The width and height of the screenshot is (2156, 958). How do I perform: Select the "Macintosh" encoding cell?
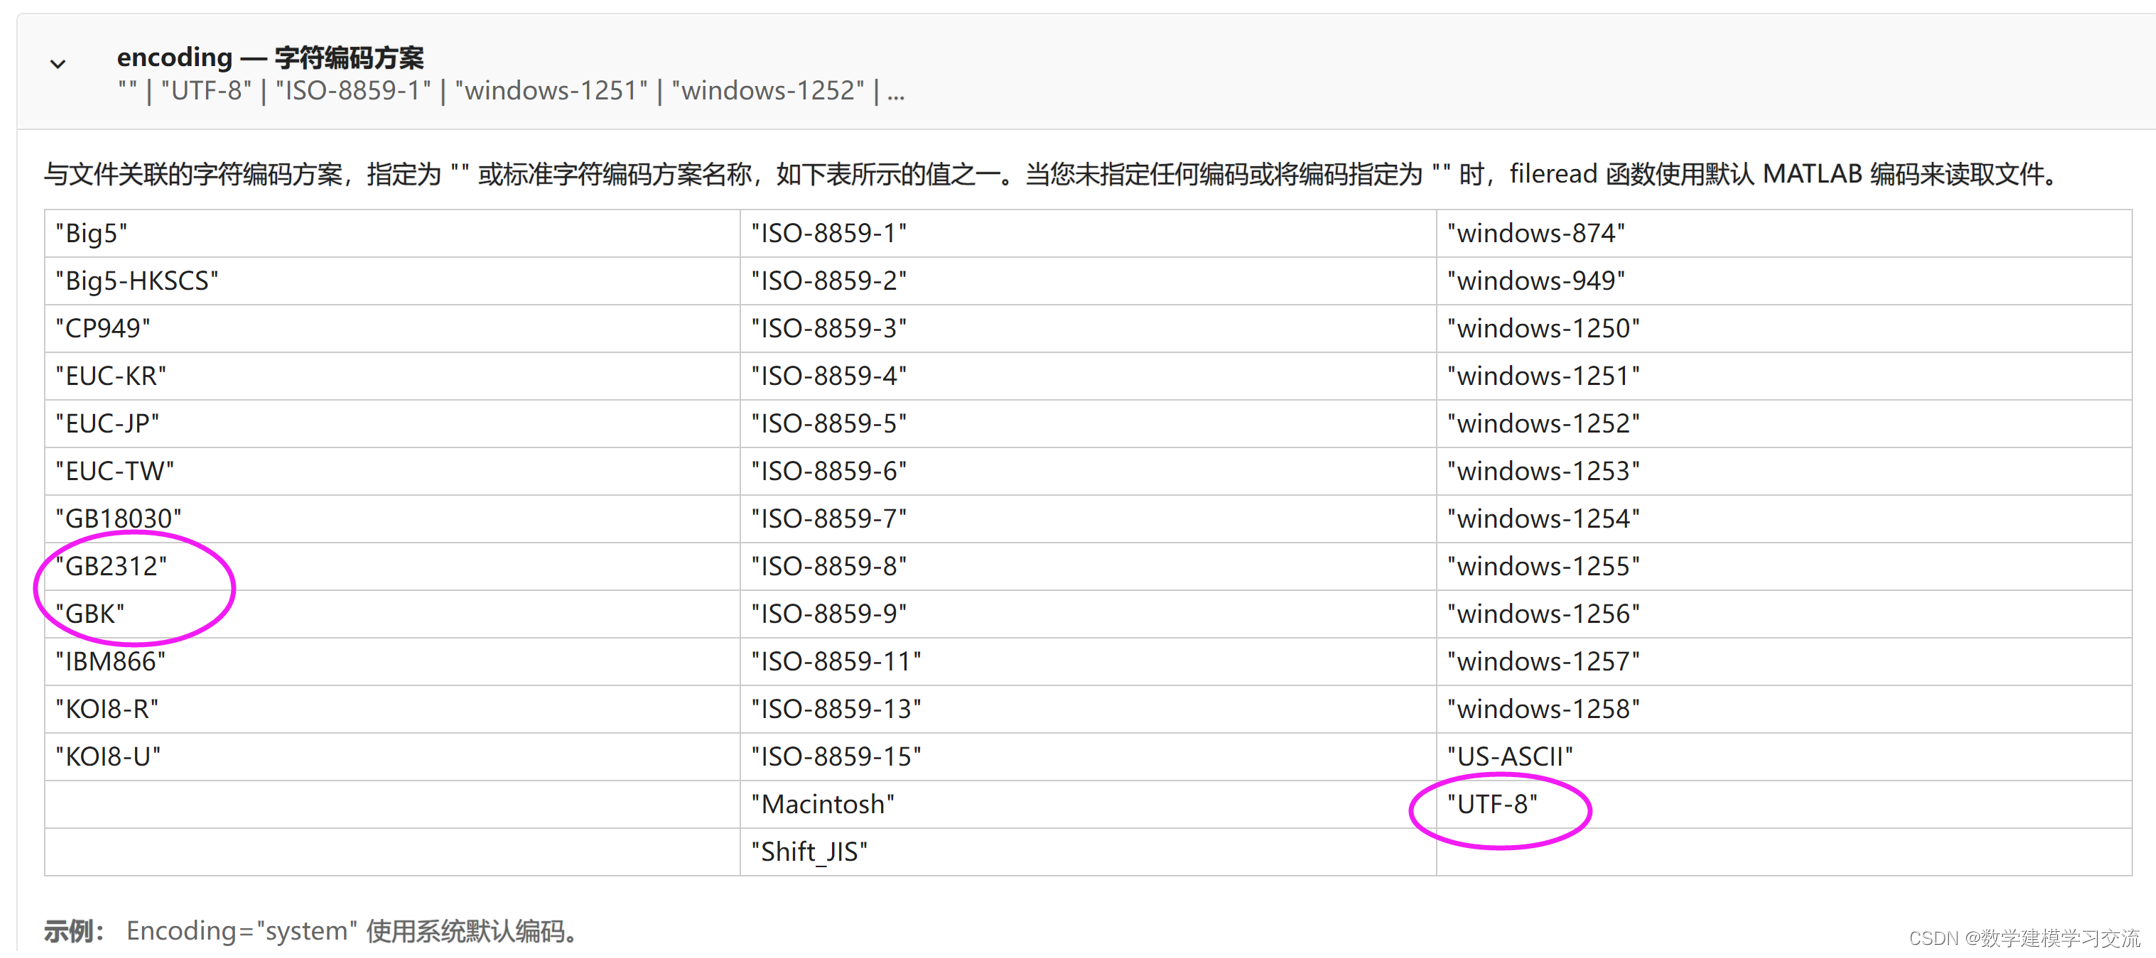point(822,803)
